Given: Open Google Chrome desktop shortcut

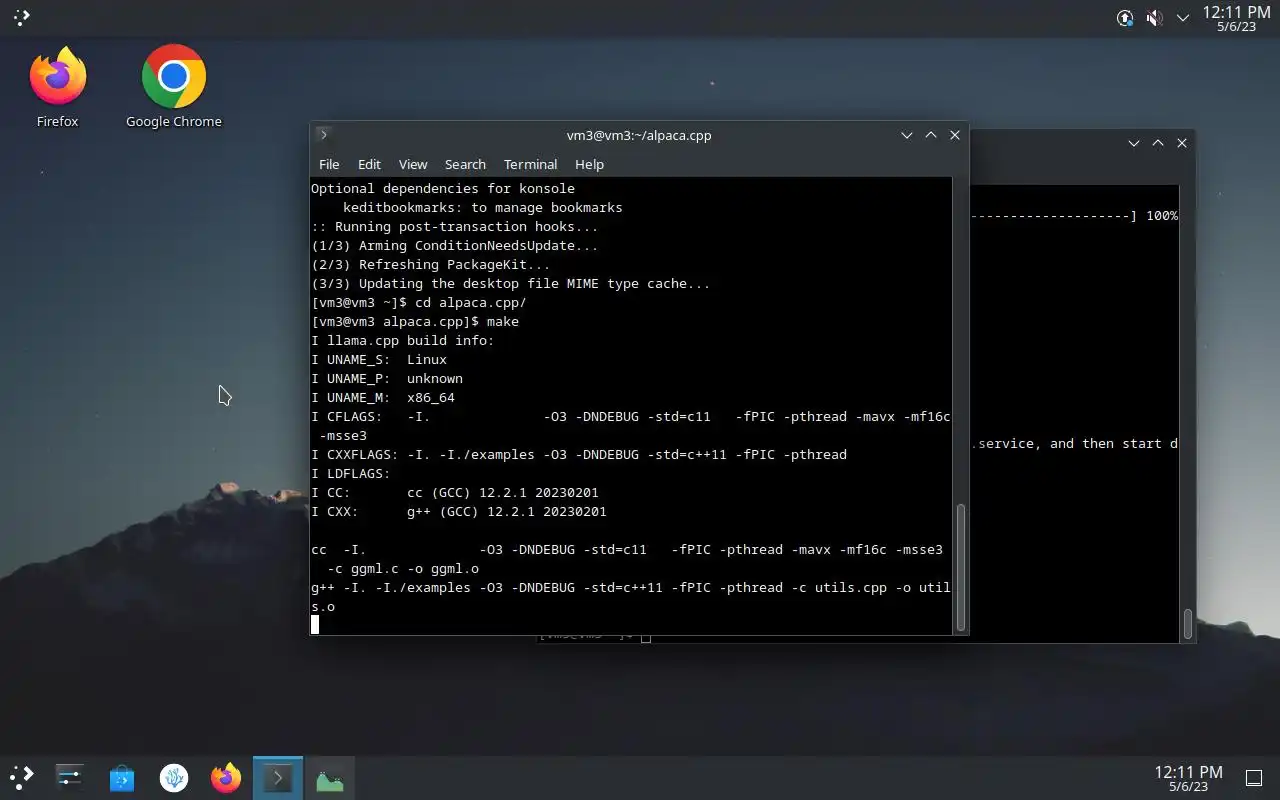Looking at the screenshot, I should (174, 87).
